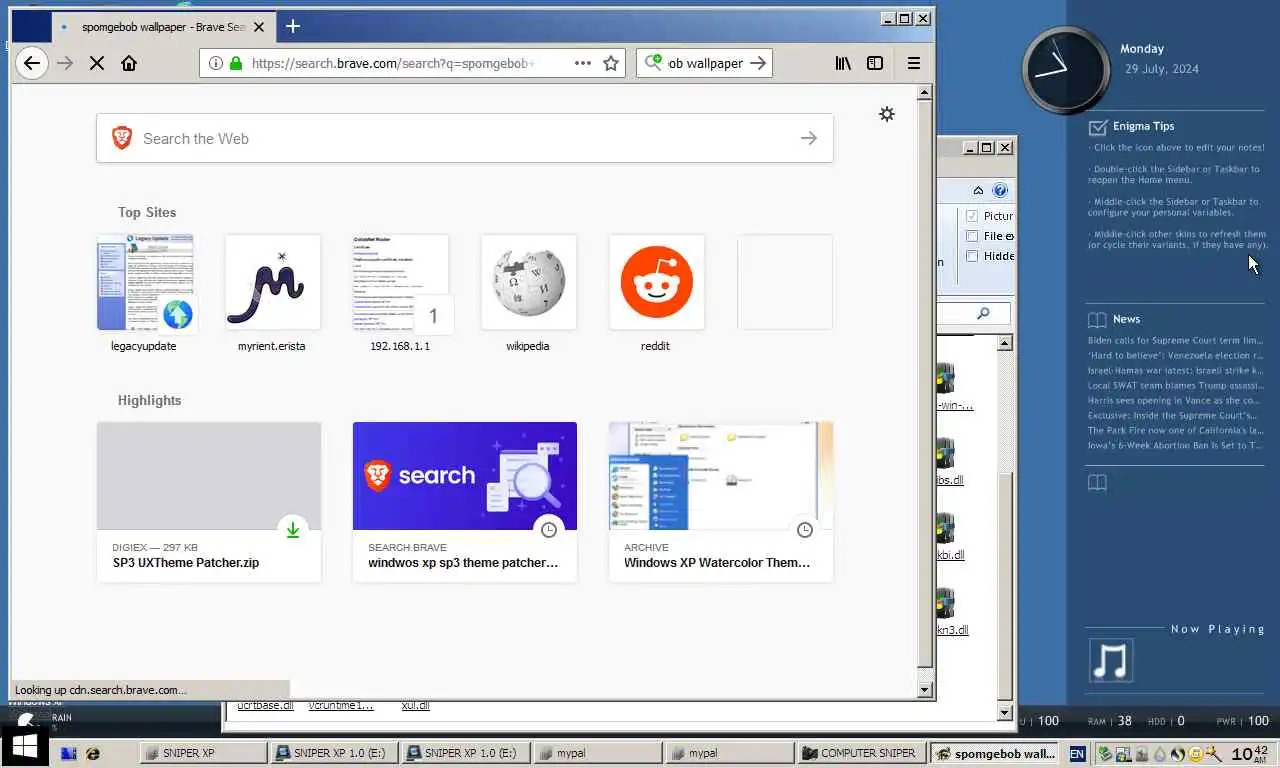Open the first mypal taskbar window
The height and width of the screenshot is (768, 1280).
596,753
